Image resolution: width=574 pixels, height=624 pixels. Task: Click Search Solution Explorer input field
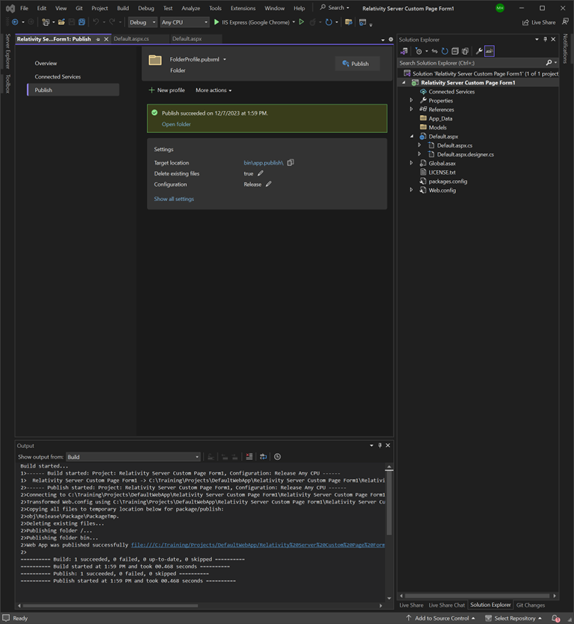471,63
